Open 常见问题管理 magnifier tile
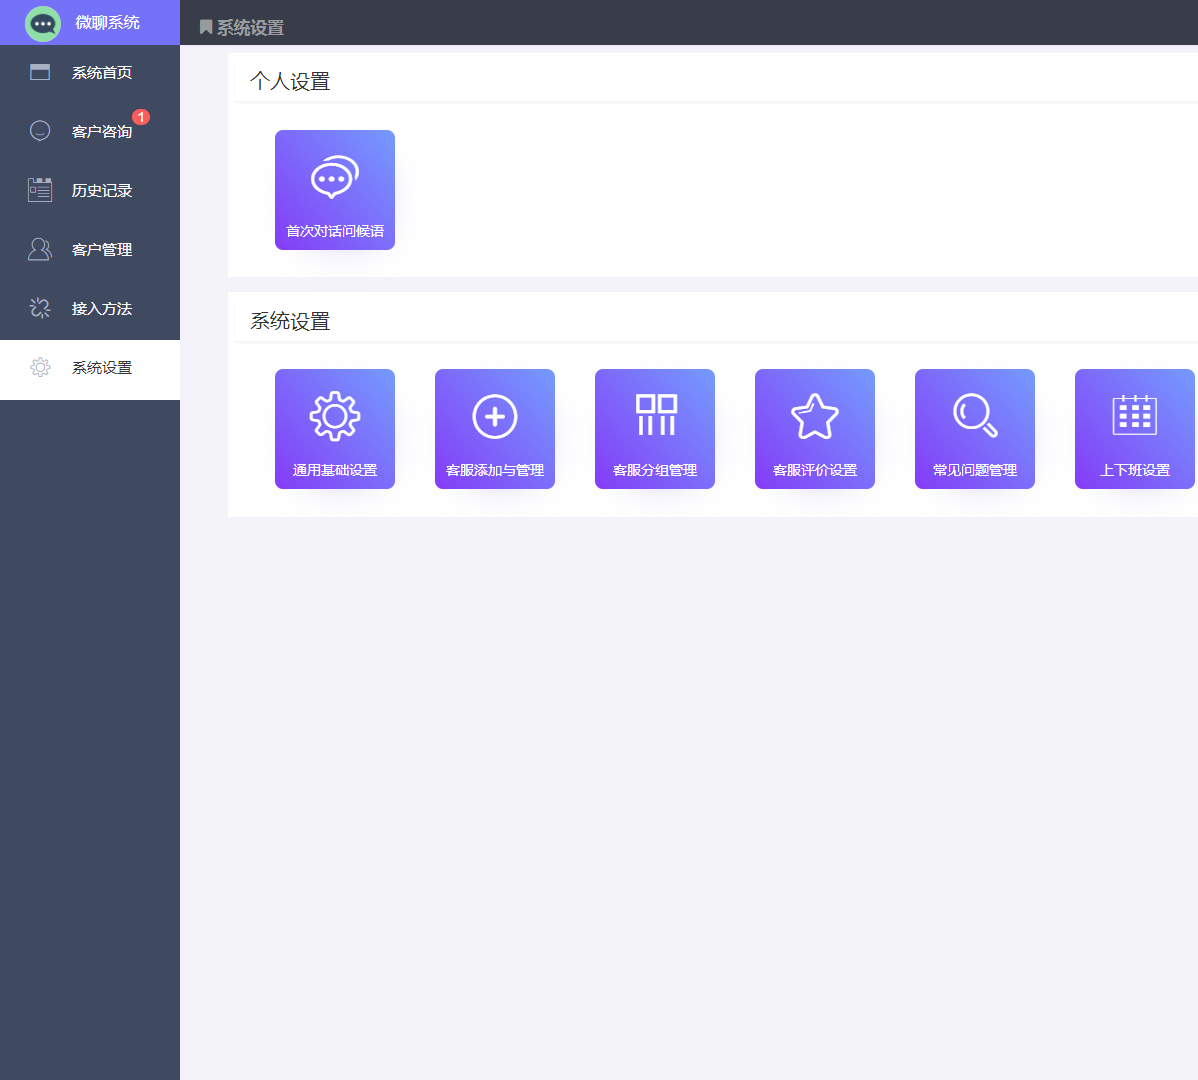 (x=975, y=429)
